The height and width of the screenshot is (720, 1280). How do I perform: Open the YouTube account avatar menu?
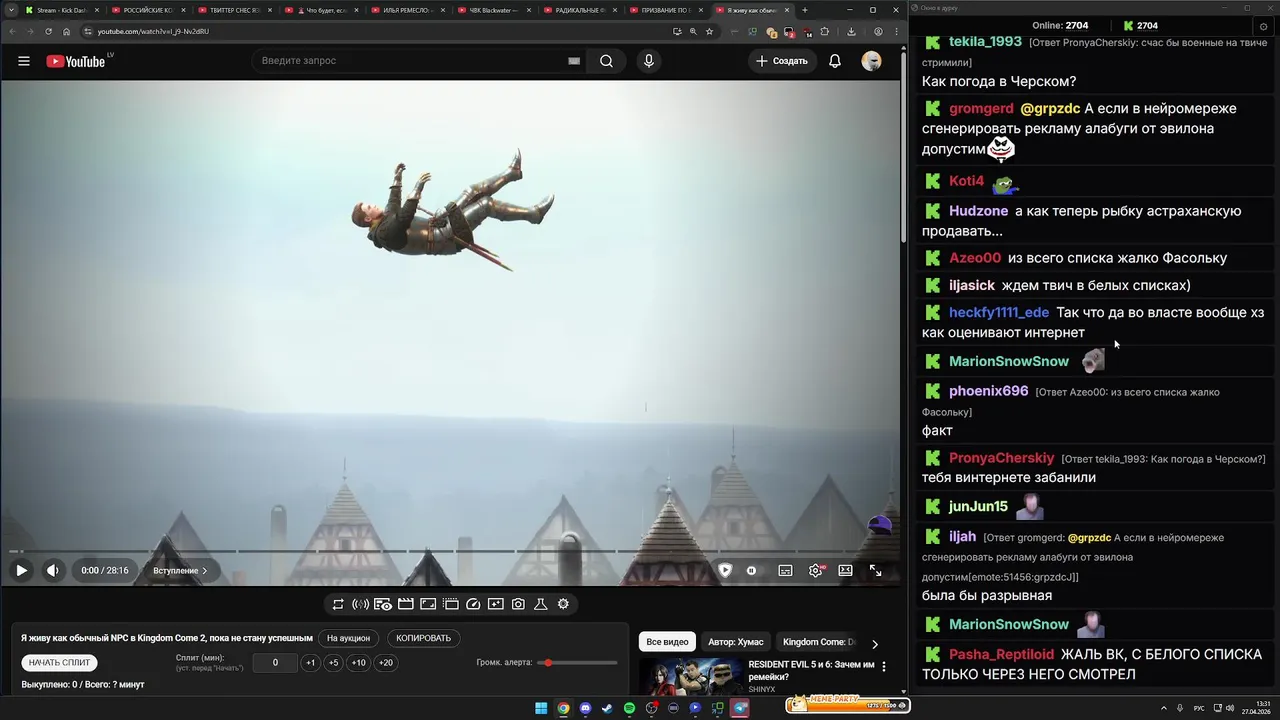tap(872, 61)
